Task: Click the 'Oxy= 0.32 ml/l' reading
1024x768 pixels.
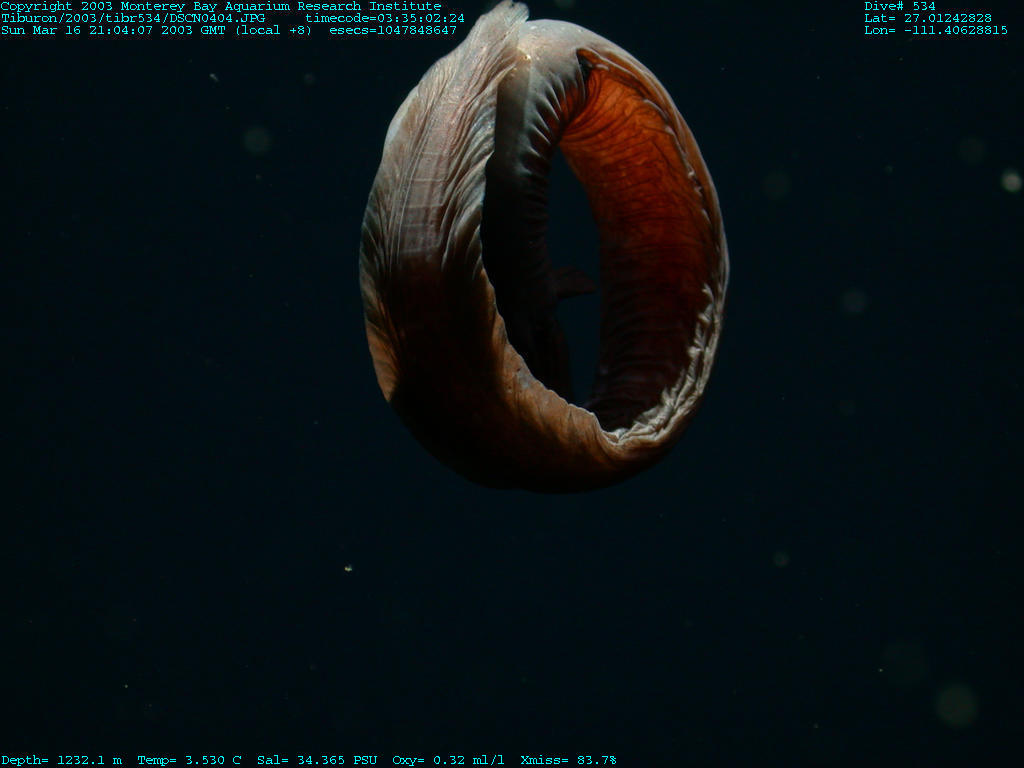Action: pos(448,760)
